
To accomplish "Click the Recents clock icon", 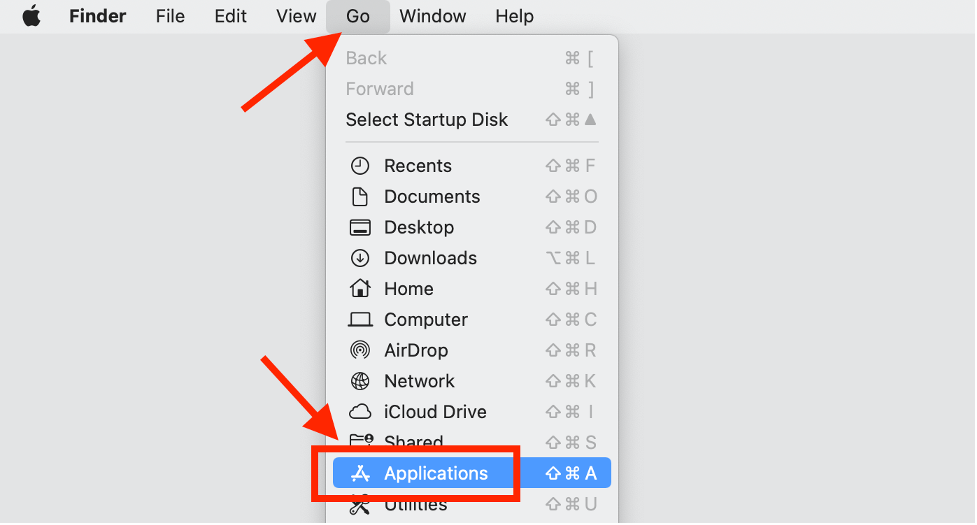I will [360, 166].
